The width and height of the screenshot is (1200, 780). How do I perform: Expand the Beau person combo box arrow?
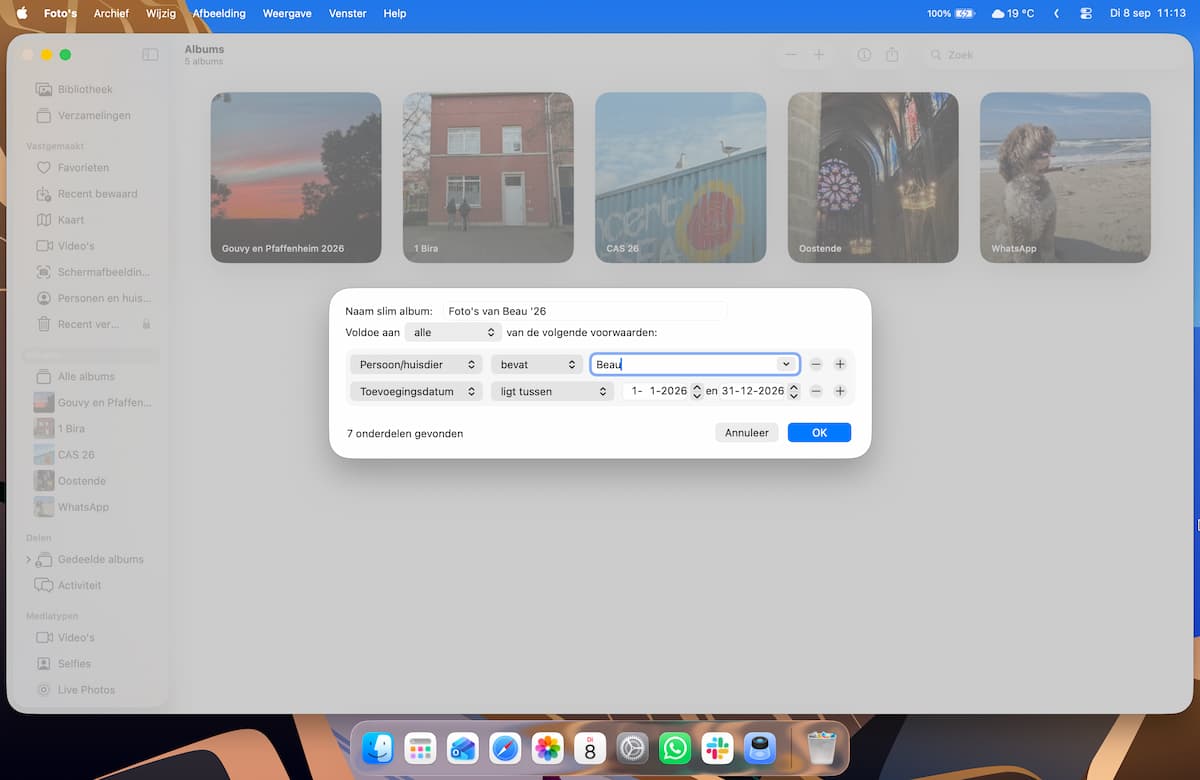pos(786,365)
